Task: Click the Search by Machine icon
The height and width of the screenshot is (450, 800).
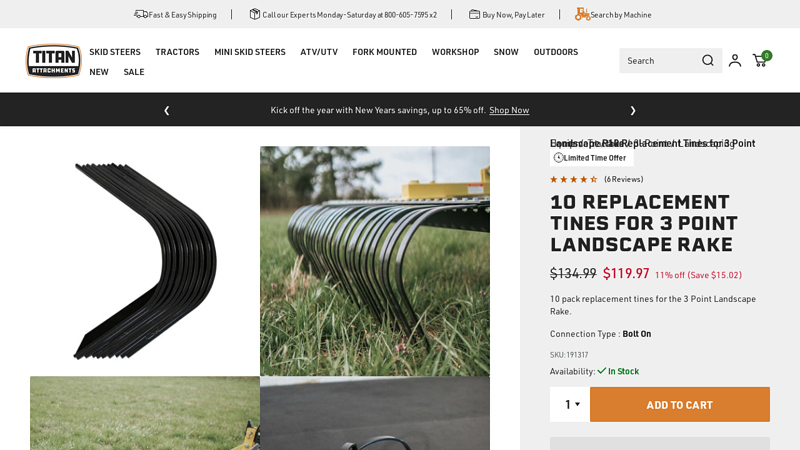Action: [x=582, y=14]
